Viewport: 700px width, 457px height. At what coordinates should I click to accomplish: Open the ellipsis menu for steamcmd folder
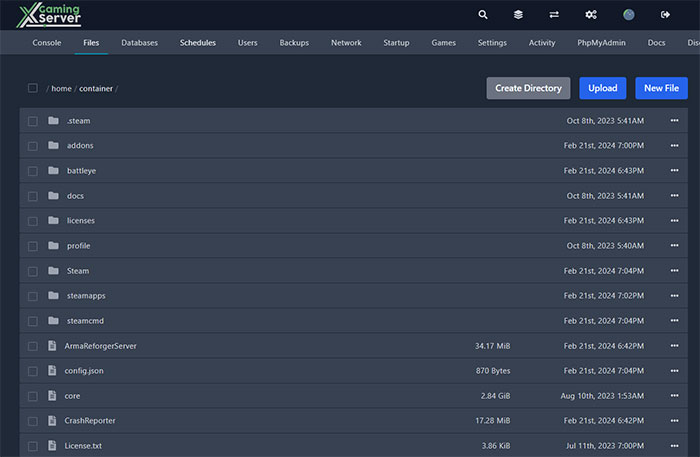[674, 321]
